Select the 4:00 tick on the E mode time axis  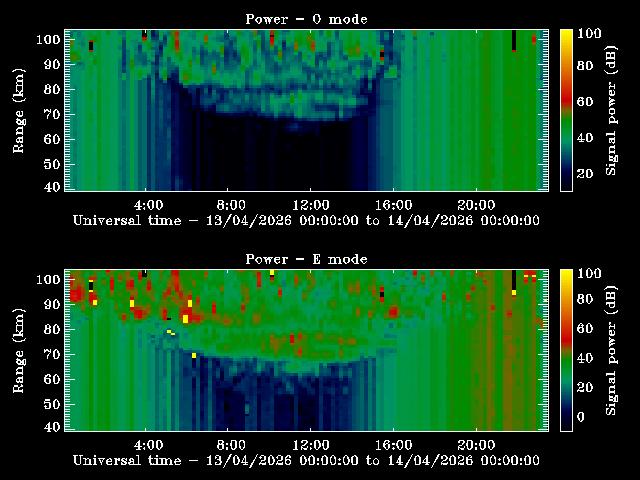(147, 444)
